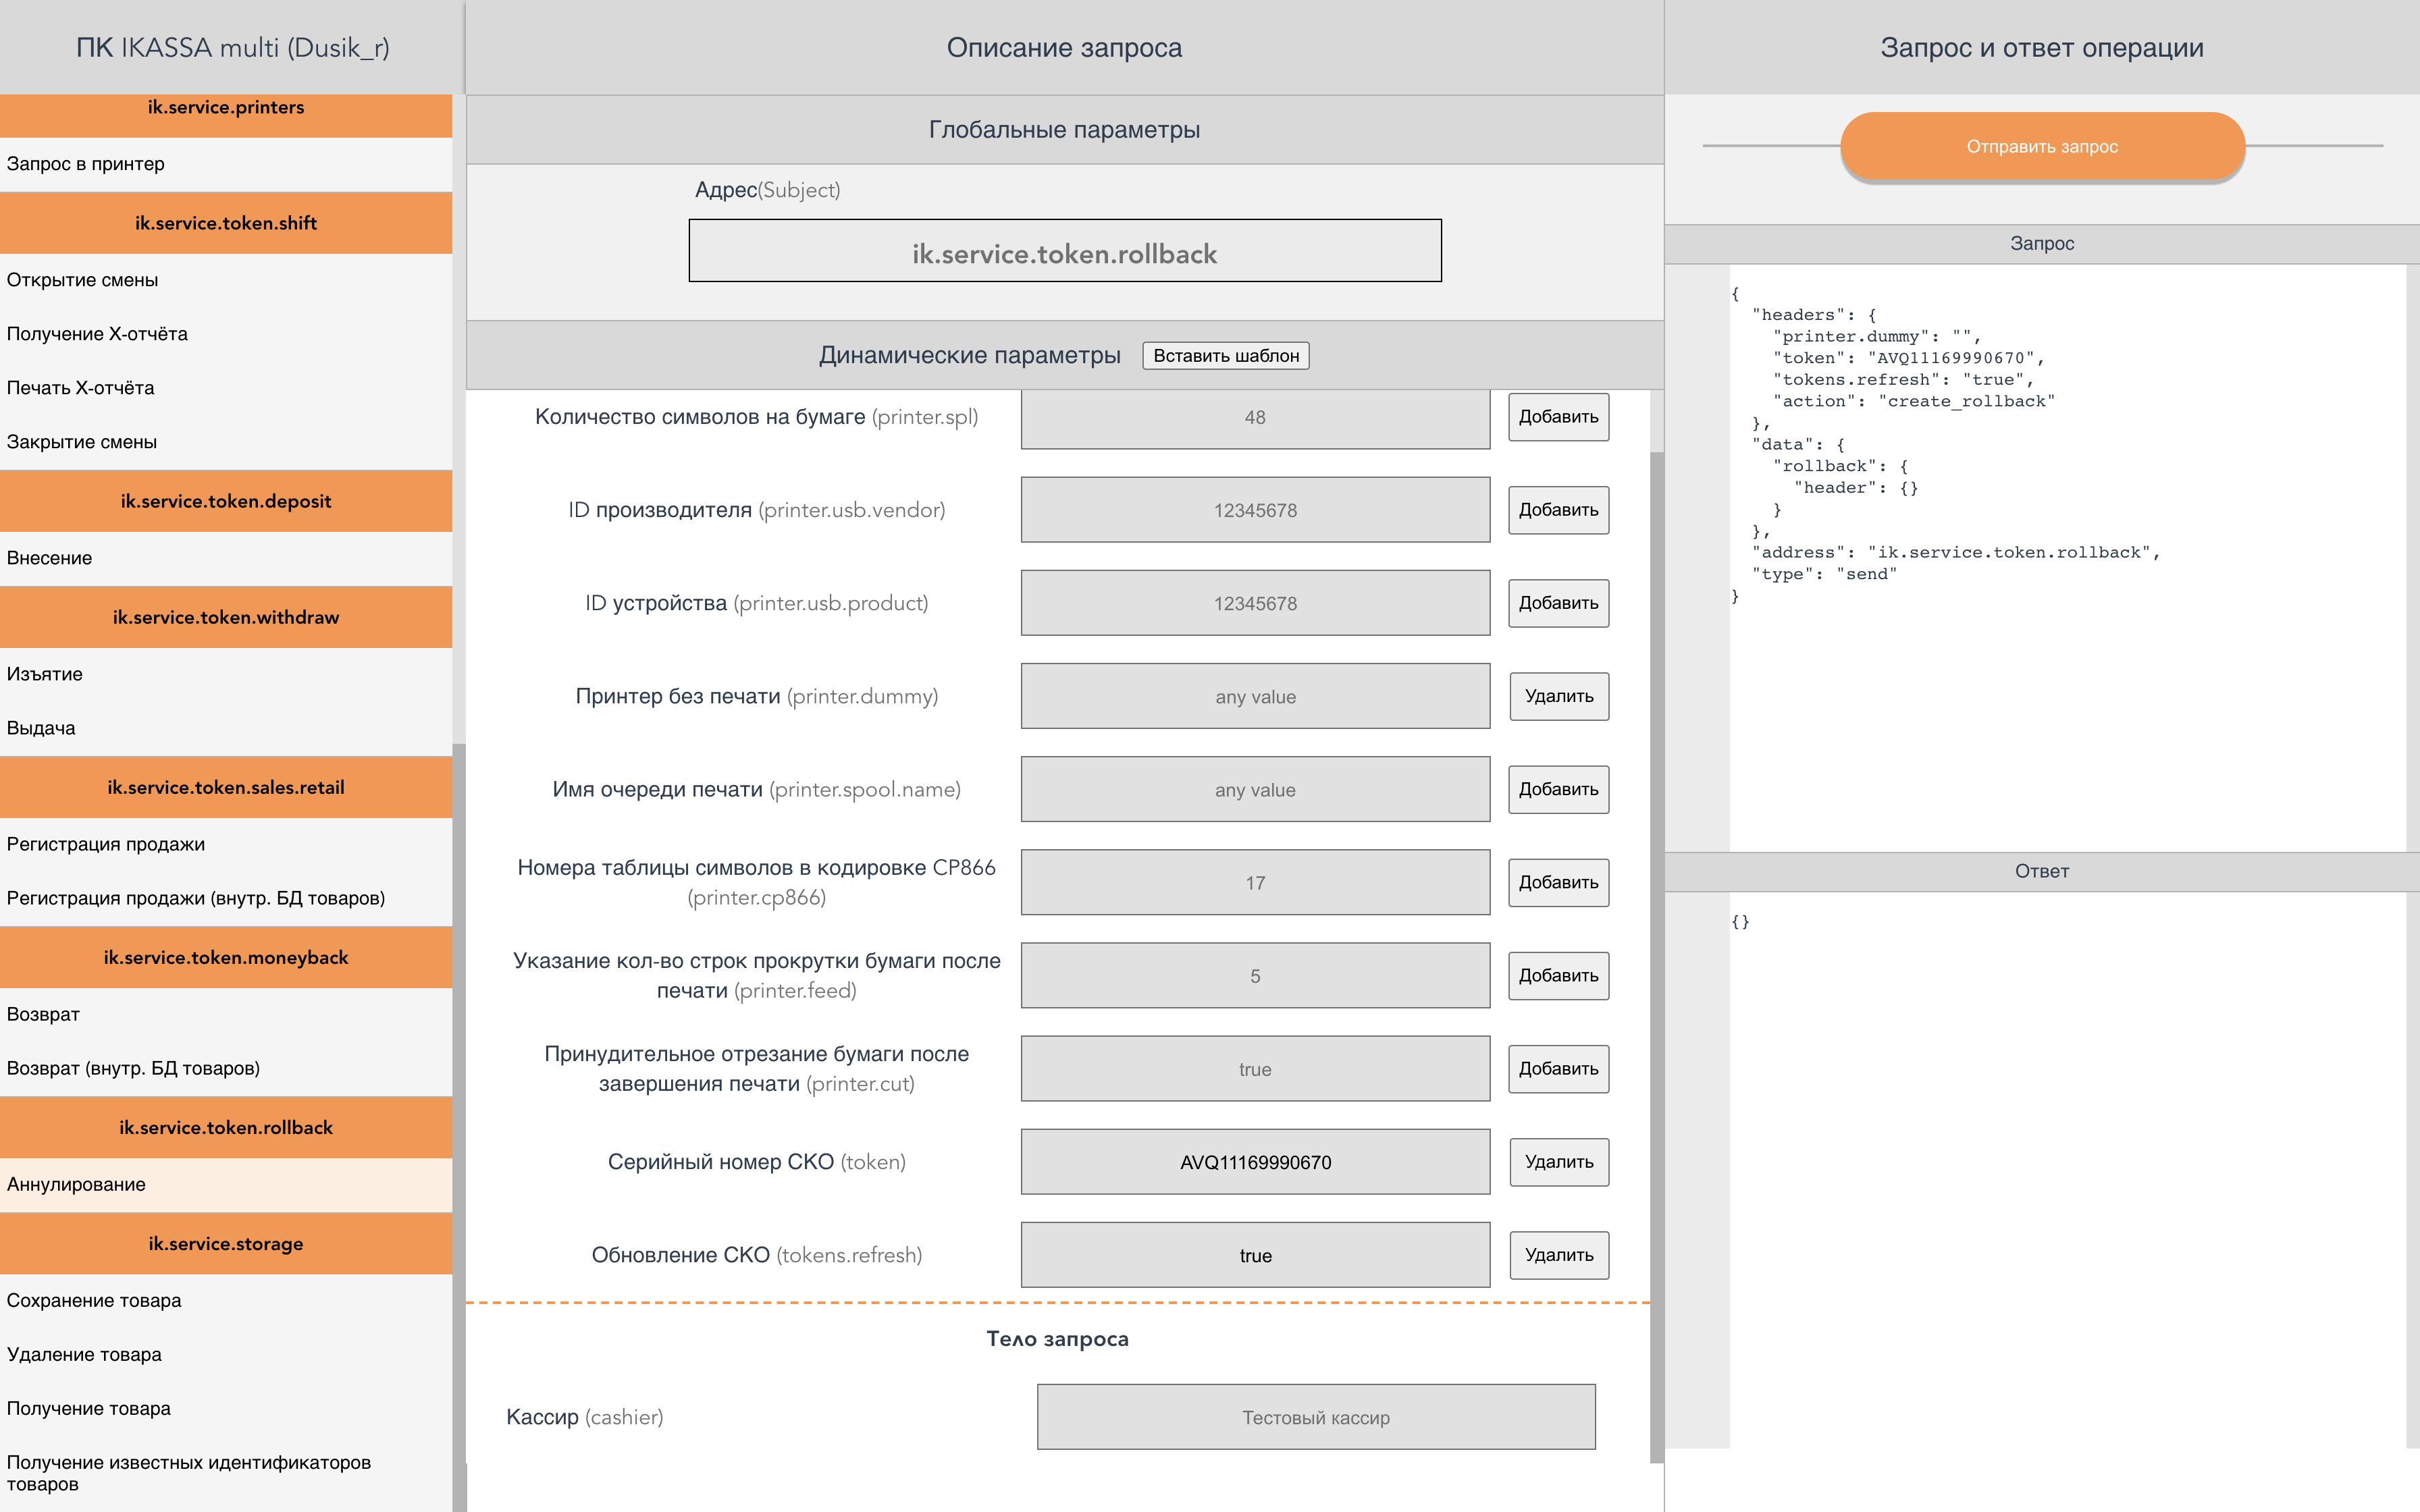Collapse ik.service.token.shift section header

226,223
